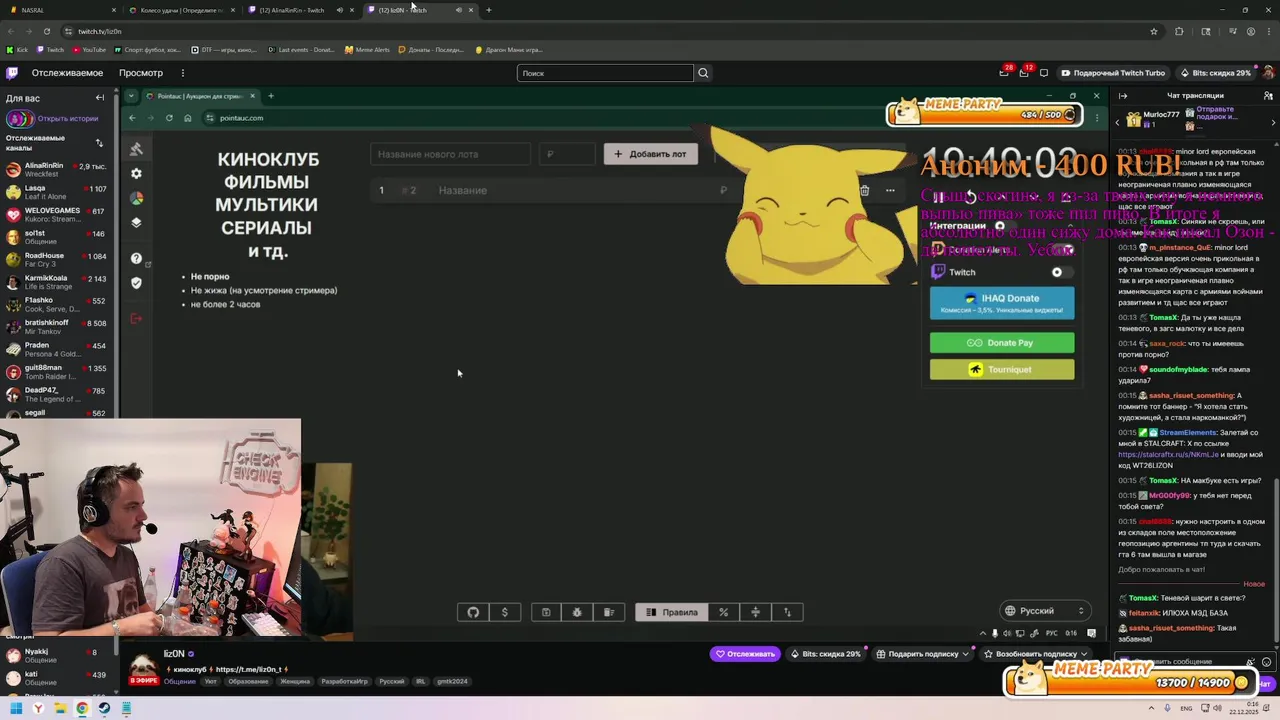The width and height of the screenshot is (1280, 720).
Task: Click the Добавить лот button
Action: (651, 154)
